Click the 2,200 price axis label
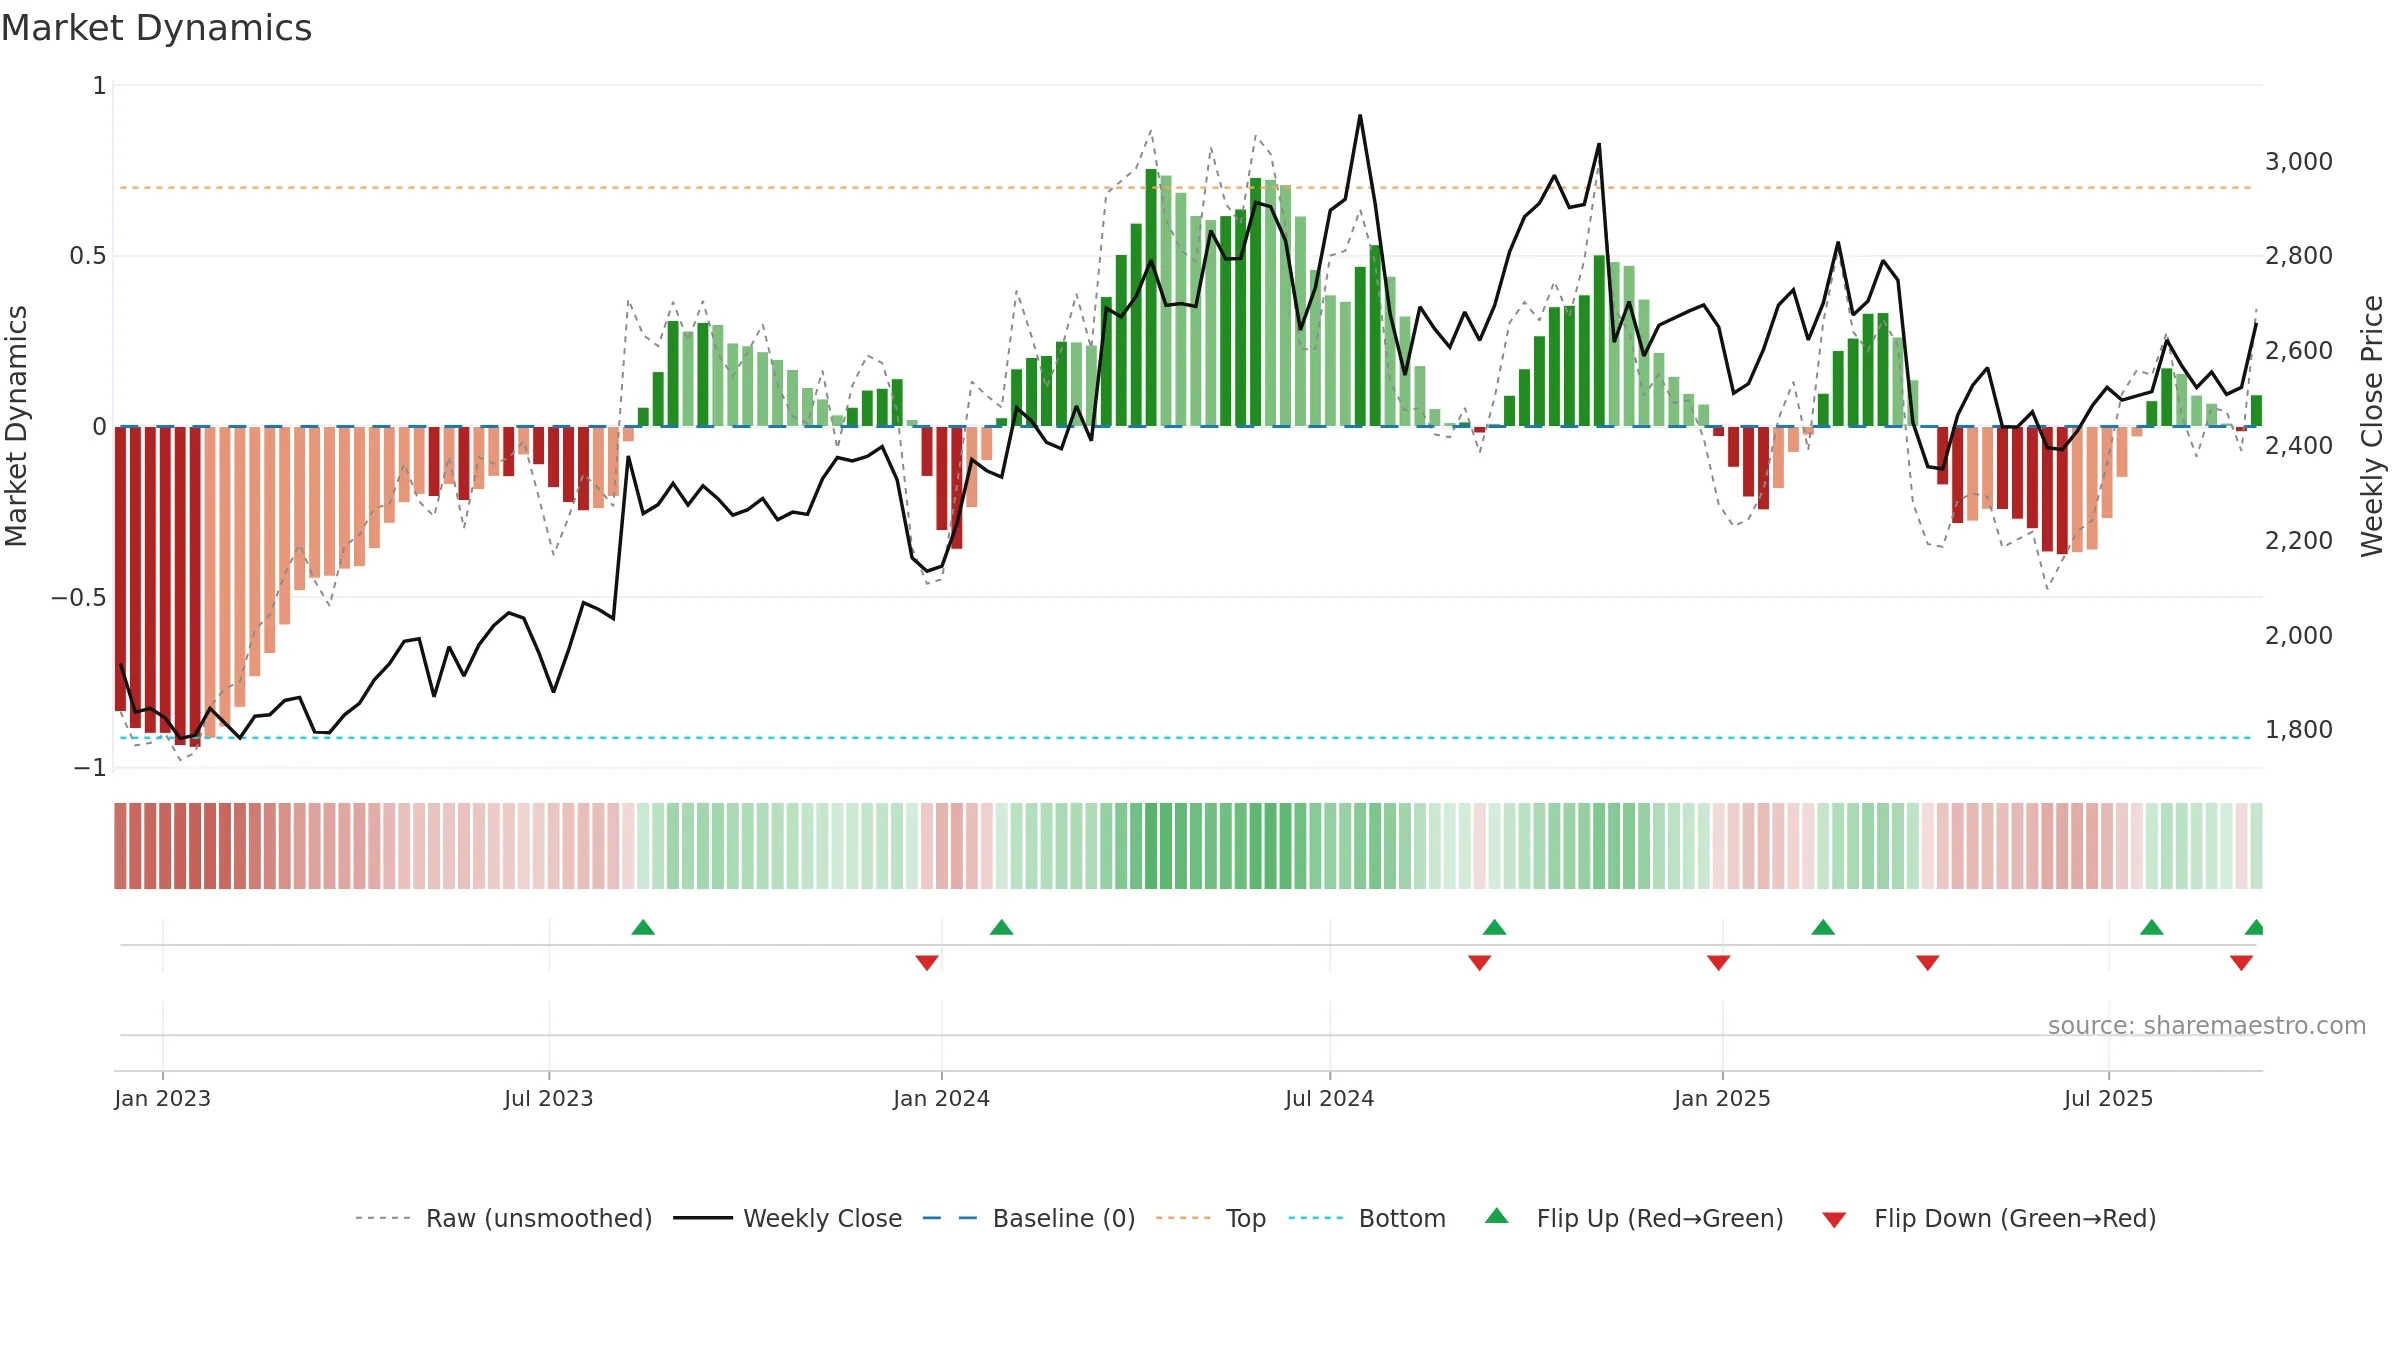 click(x=2298, y=541)
